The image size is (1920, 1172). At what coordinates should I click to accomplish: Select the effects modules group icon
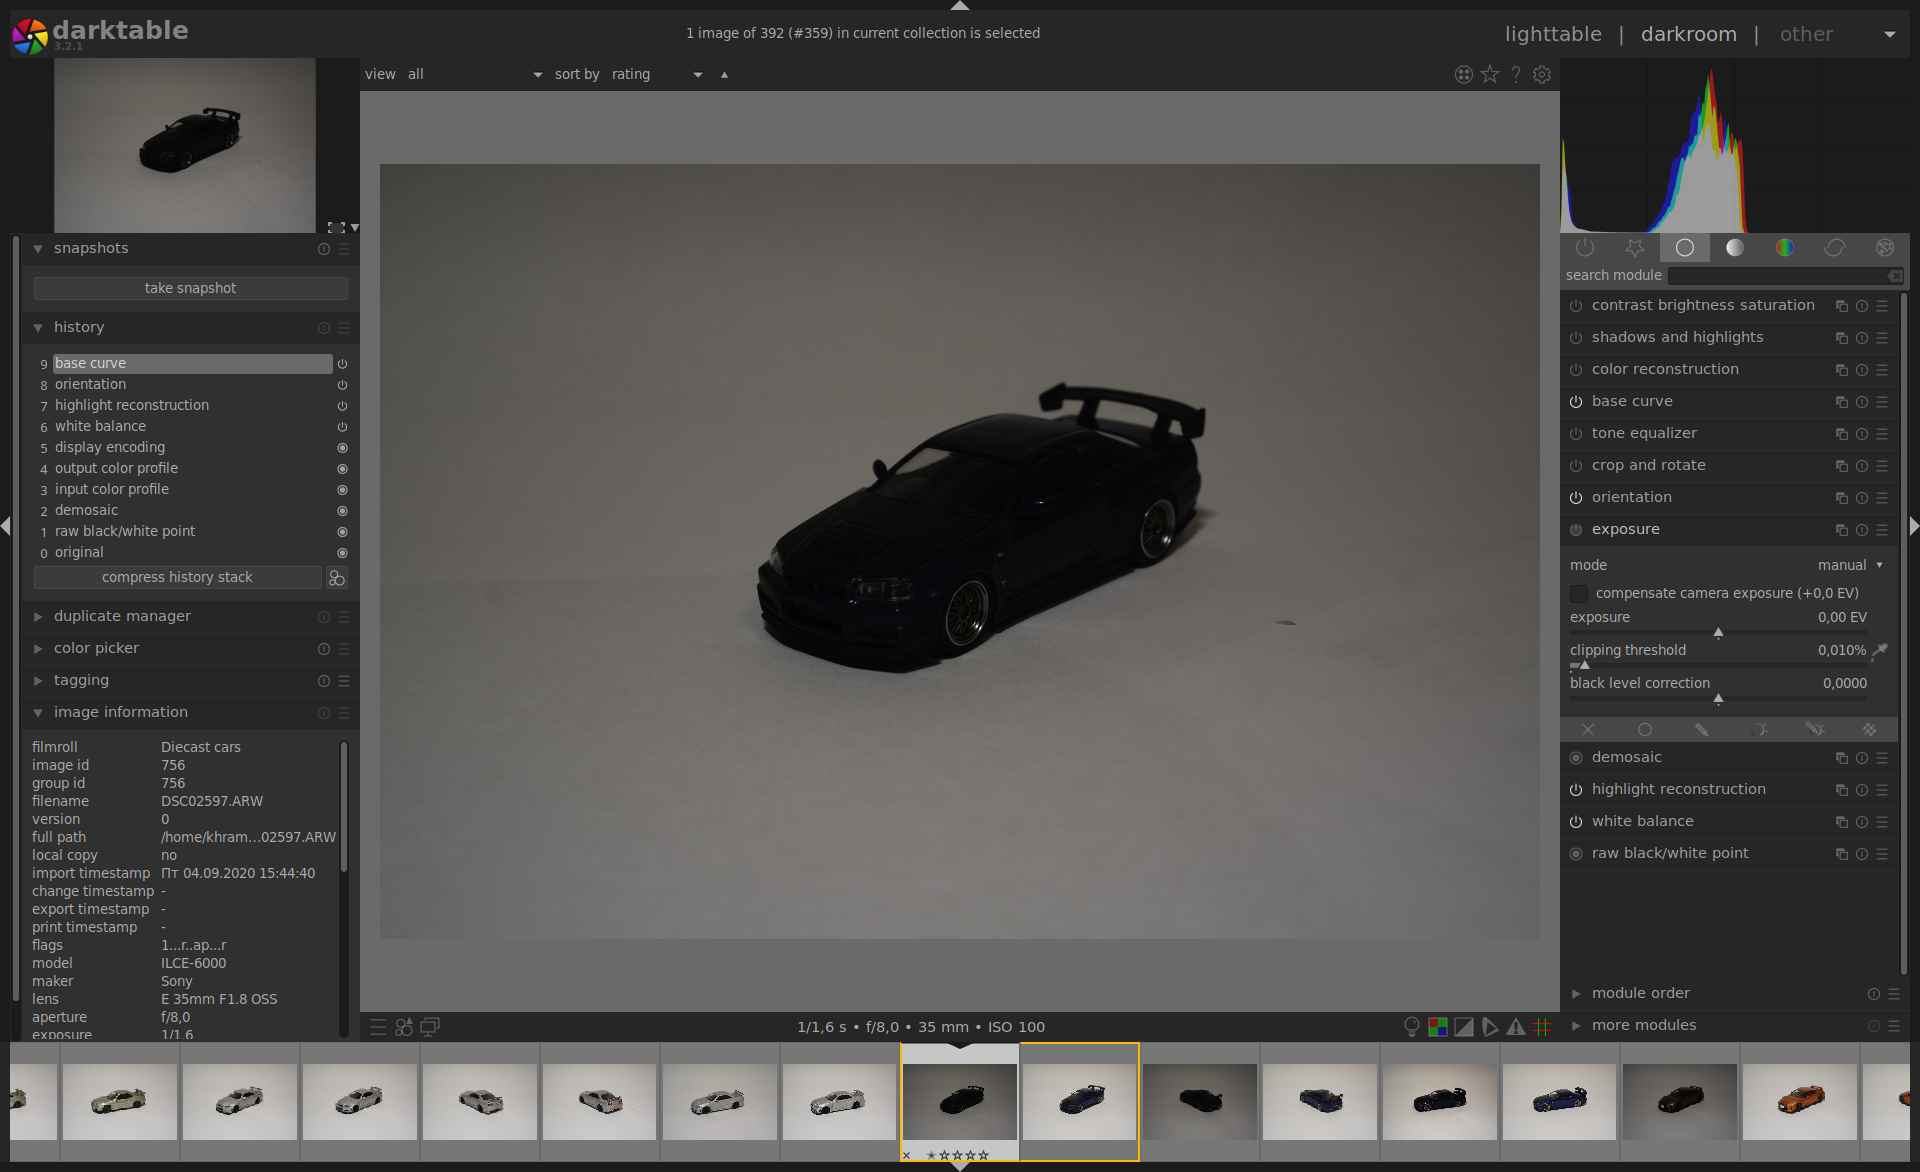tap(1885, 247)
